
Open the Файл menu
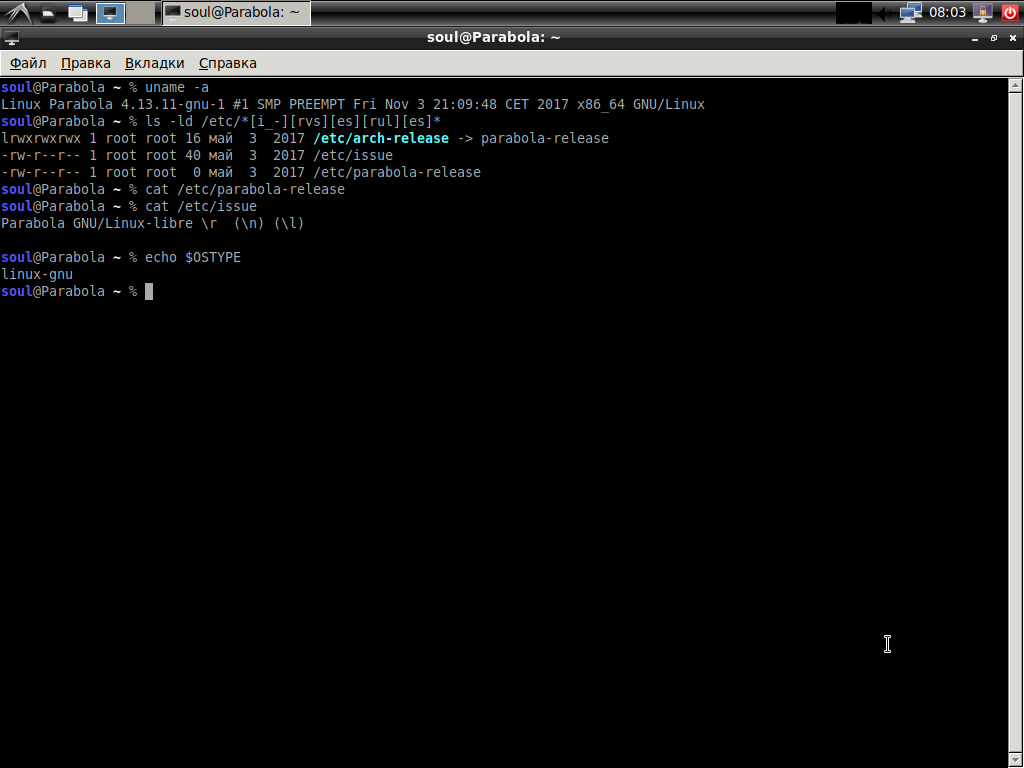point(28,63)
